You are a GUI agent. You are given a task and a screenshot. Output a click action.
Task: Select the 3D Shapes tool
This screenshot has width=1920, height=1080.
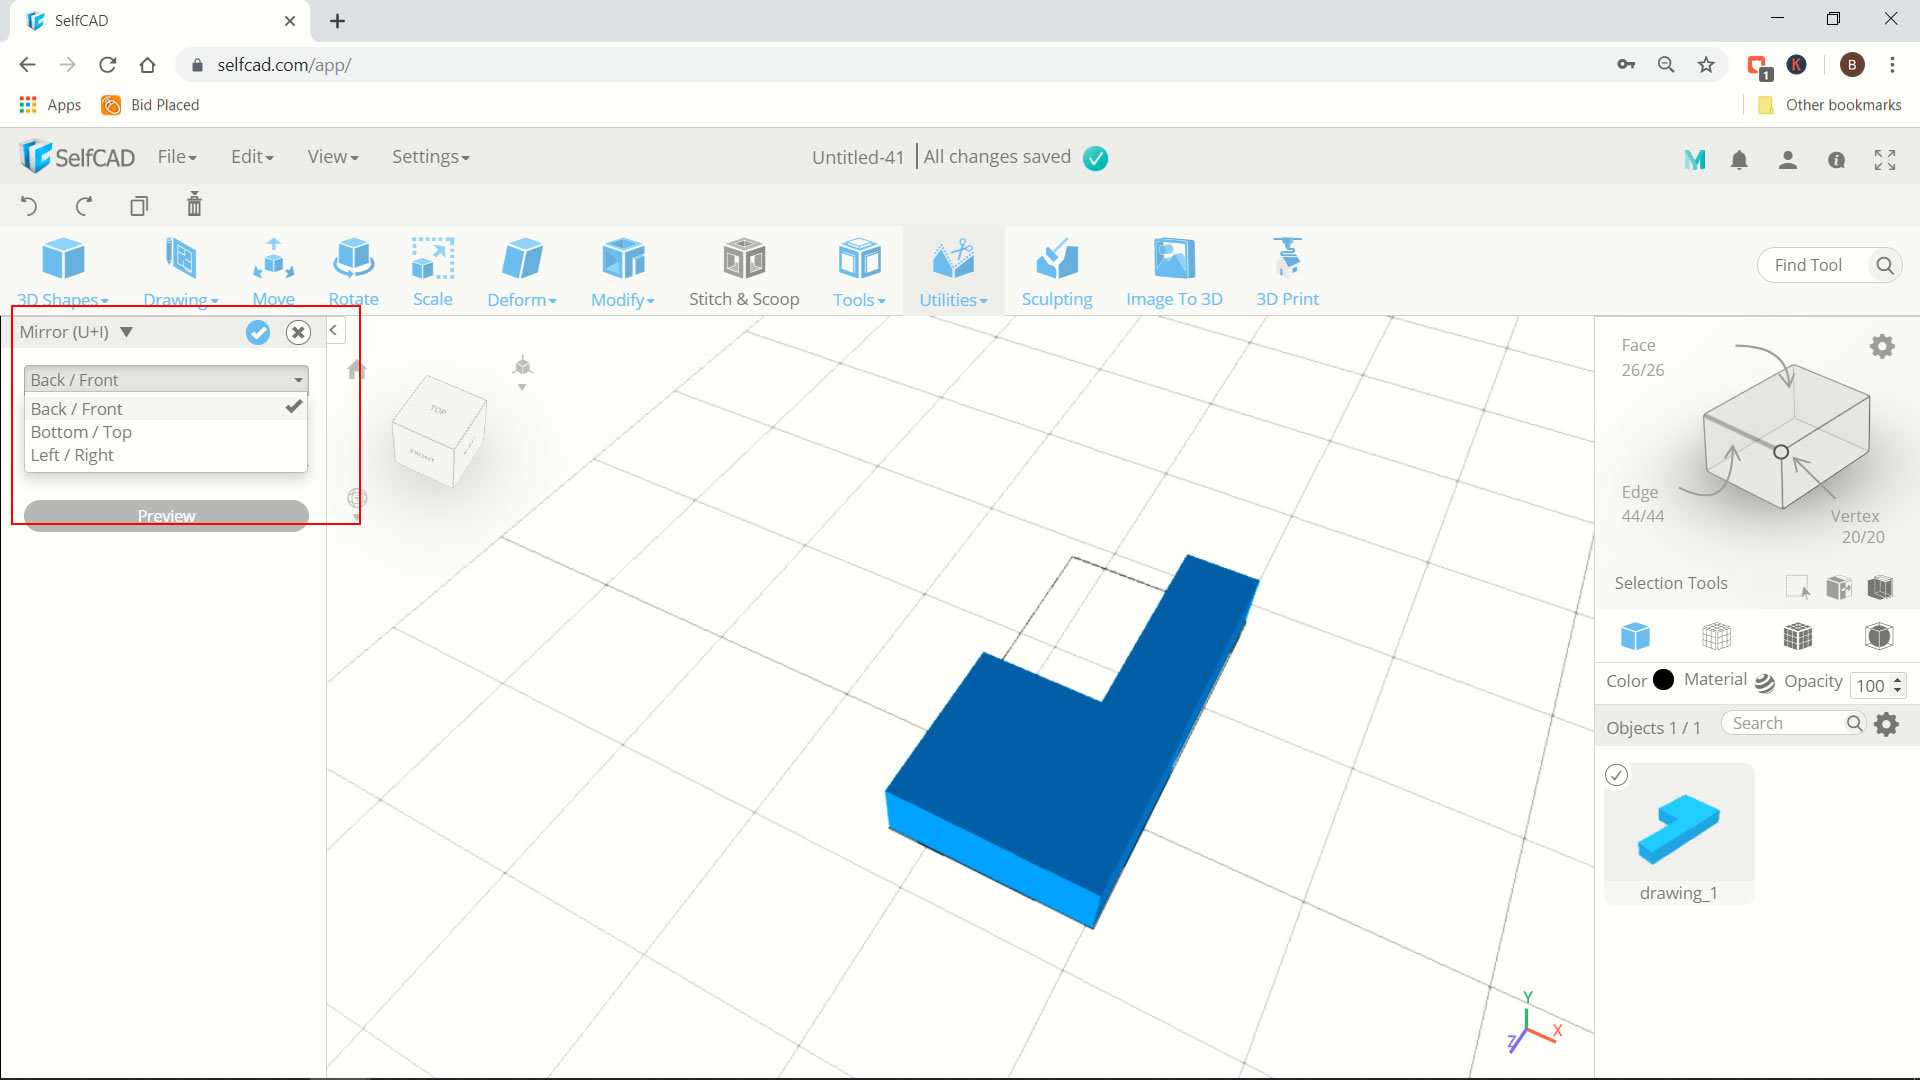(63, 270)
